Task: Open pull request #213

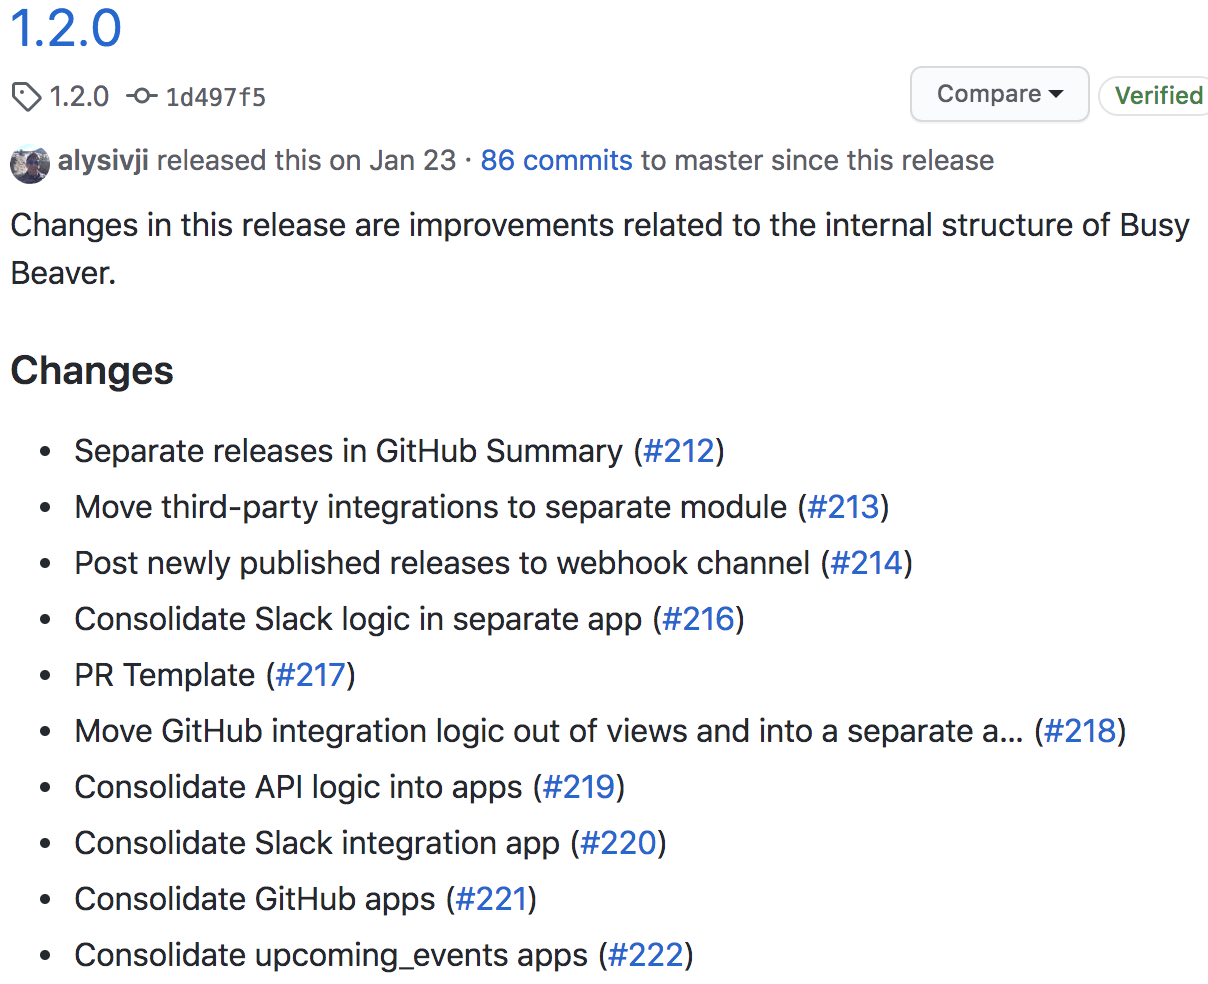Action: 843,507
